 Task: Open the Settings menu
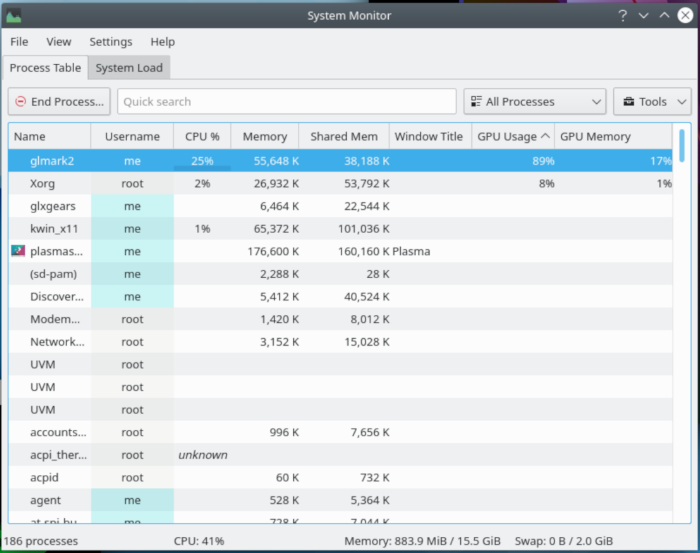click(110, 42)
